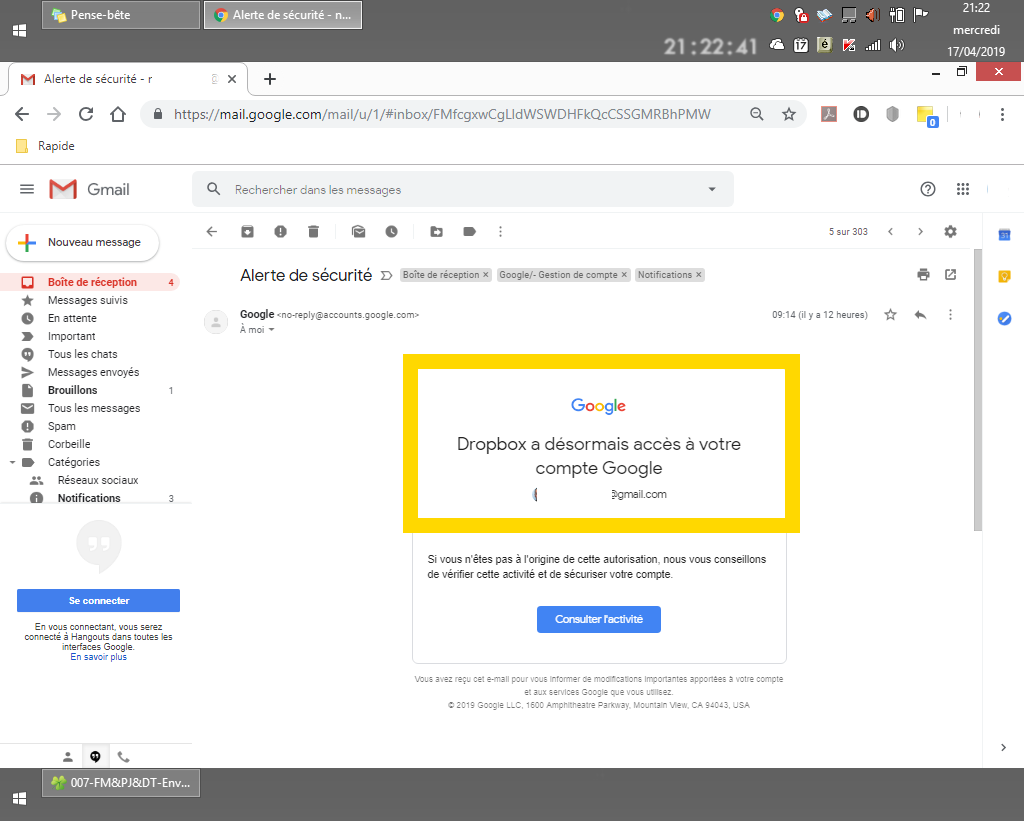Open Chrome's three-dot menu
Viewport: 1024px width, 821px height.
(x=1002, y=114)
